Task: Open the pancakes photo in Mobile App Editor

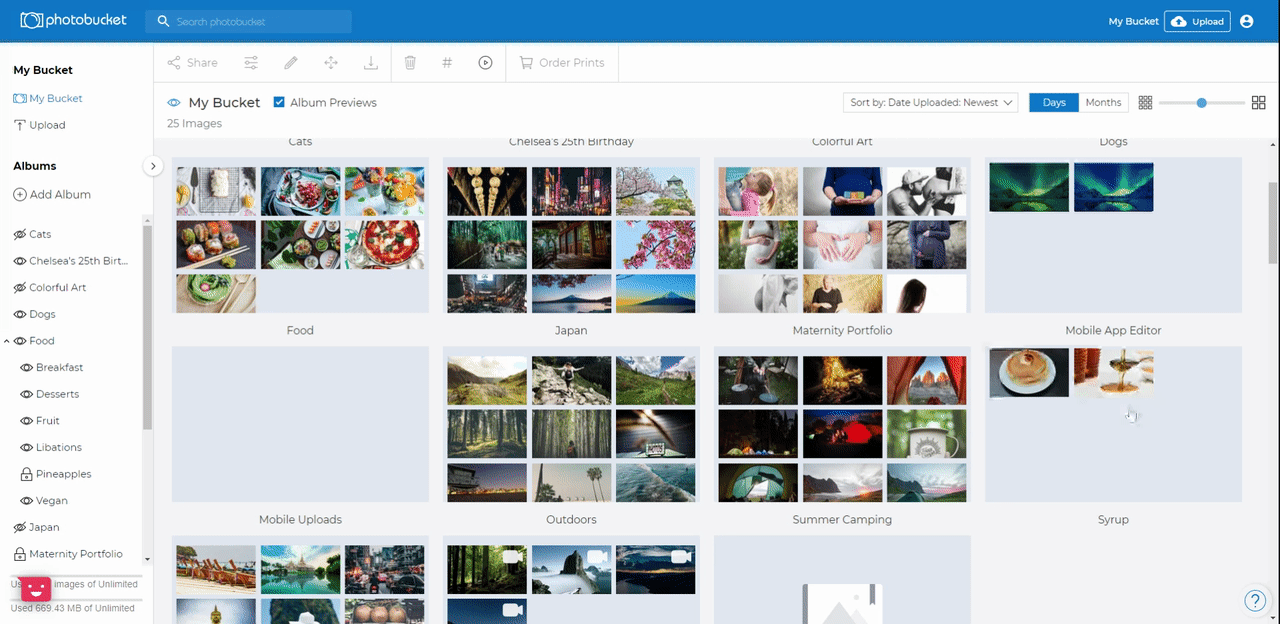Action: click(x=1029, y=373)
